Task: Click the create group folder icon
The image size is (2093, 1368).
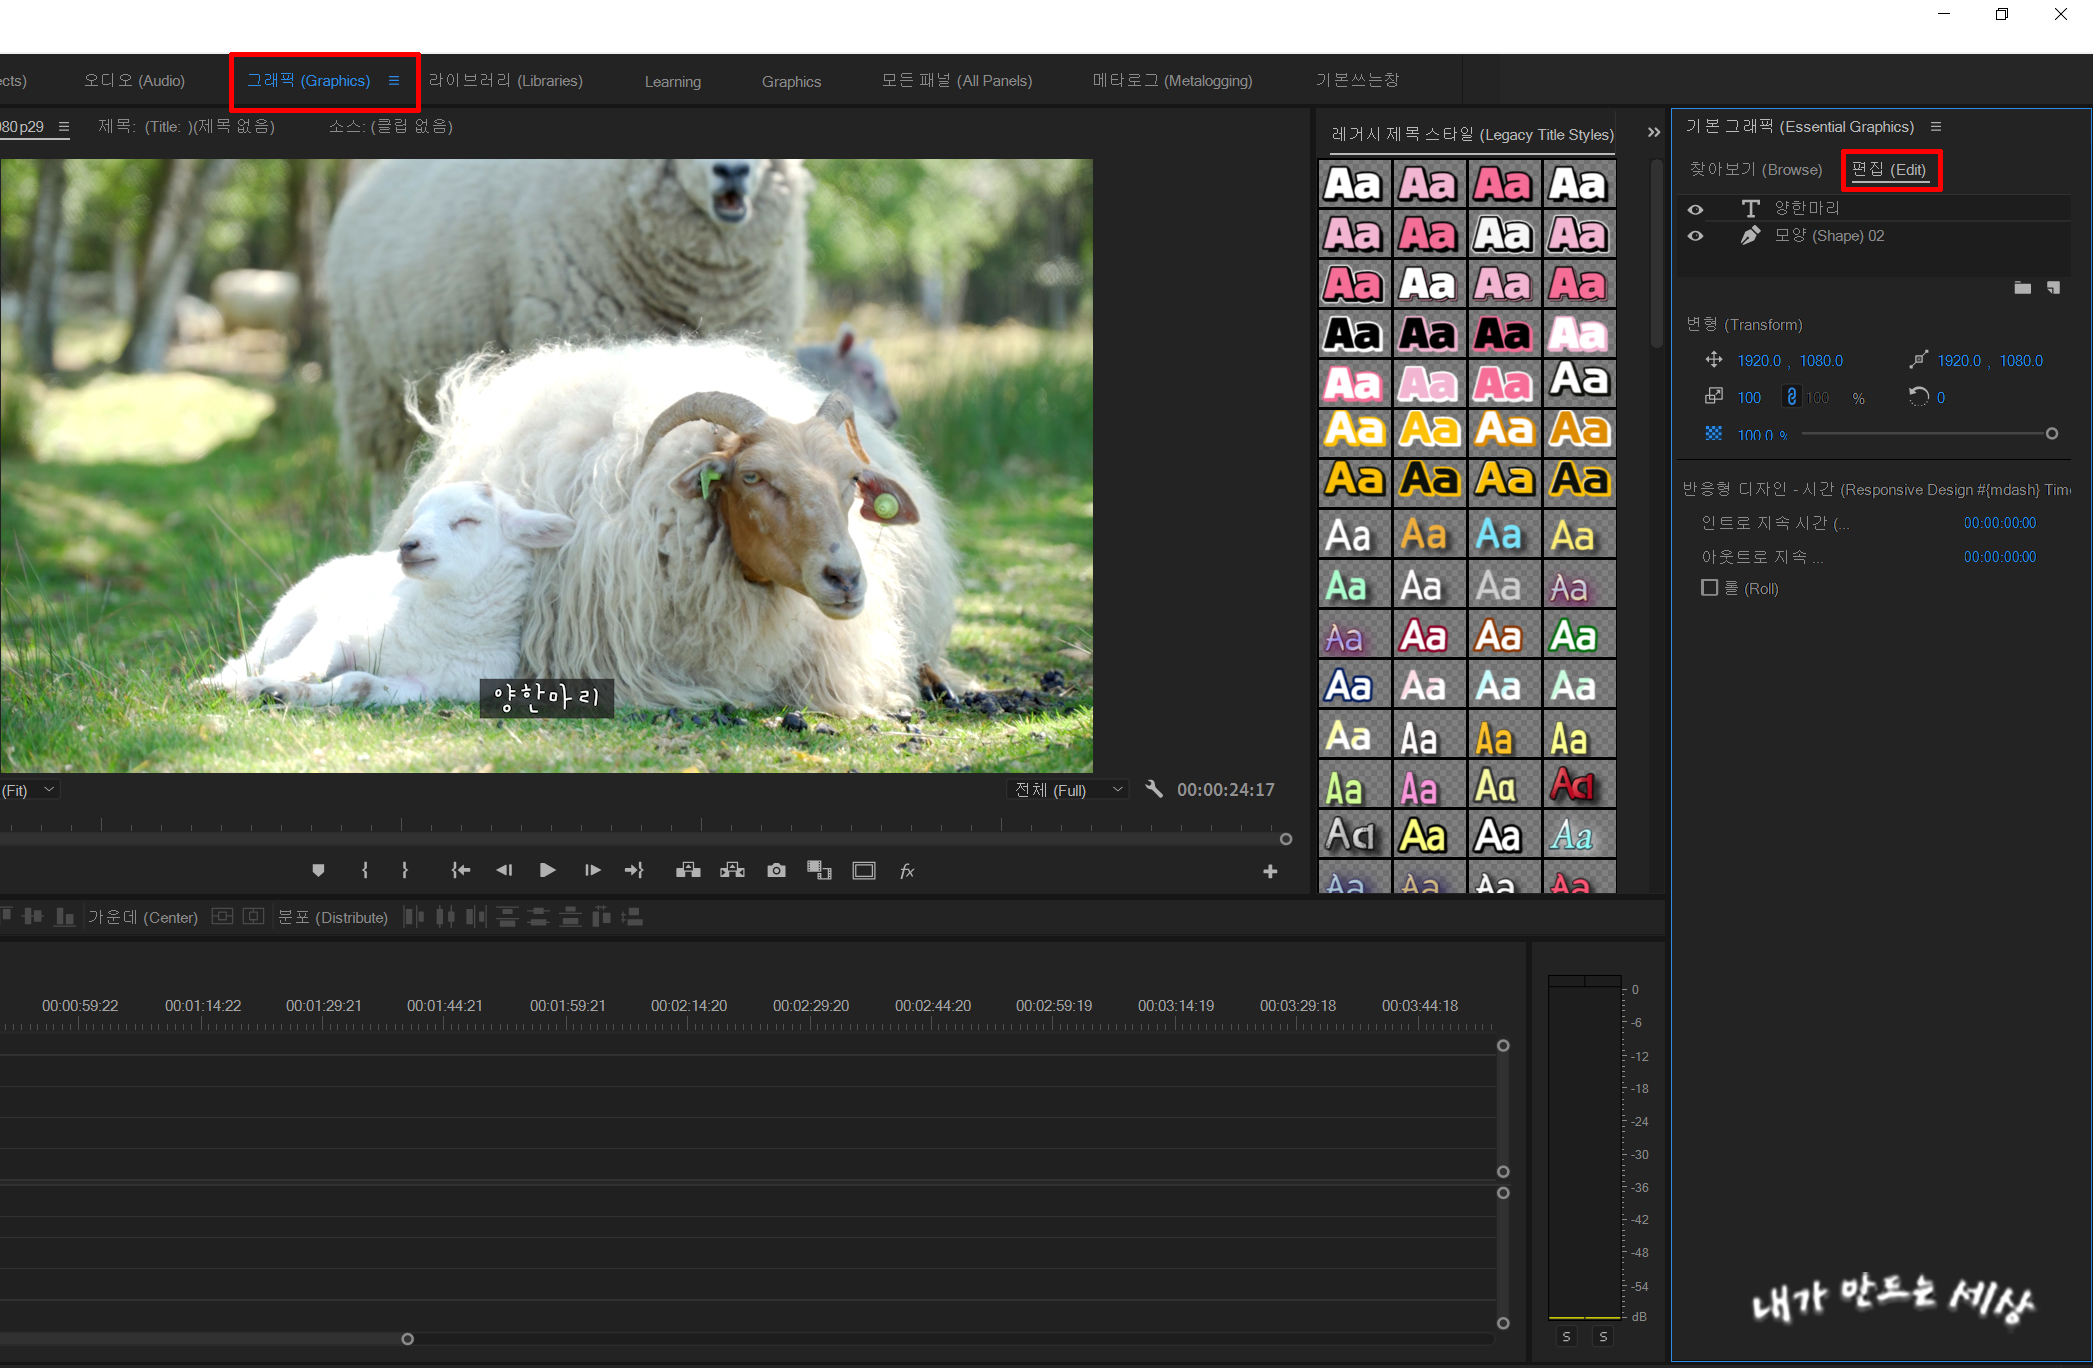Action: [2022, 288]
